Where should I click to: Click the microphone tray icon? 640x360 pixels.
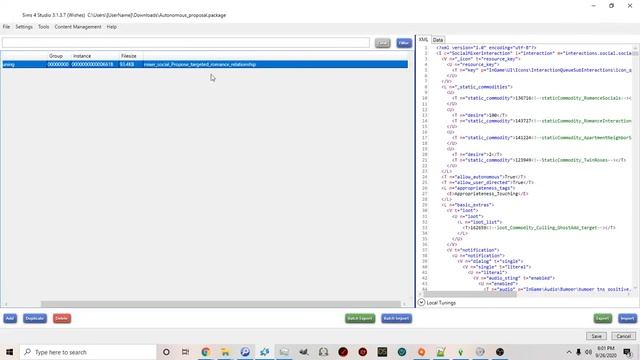coord(578,352)
